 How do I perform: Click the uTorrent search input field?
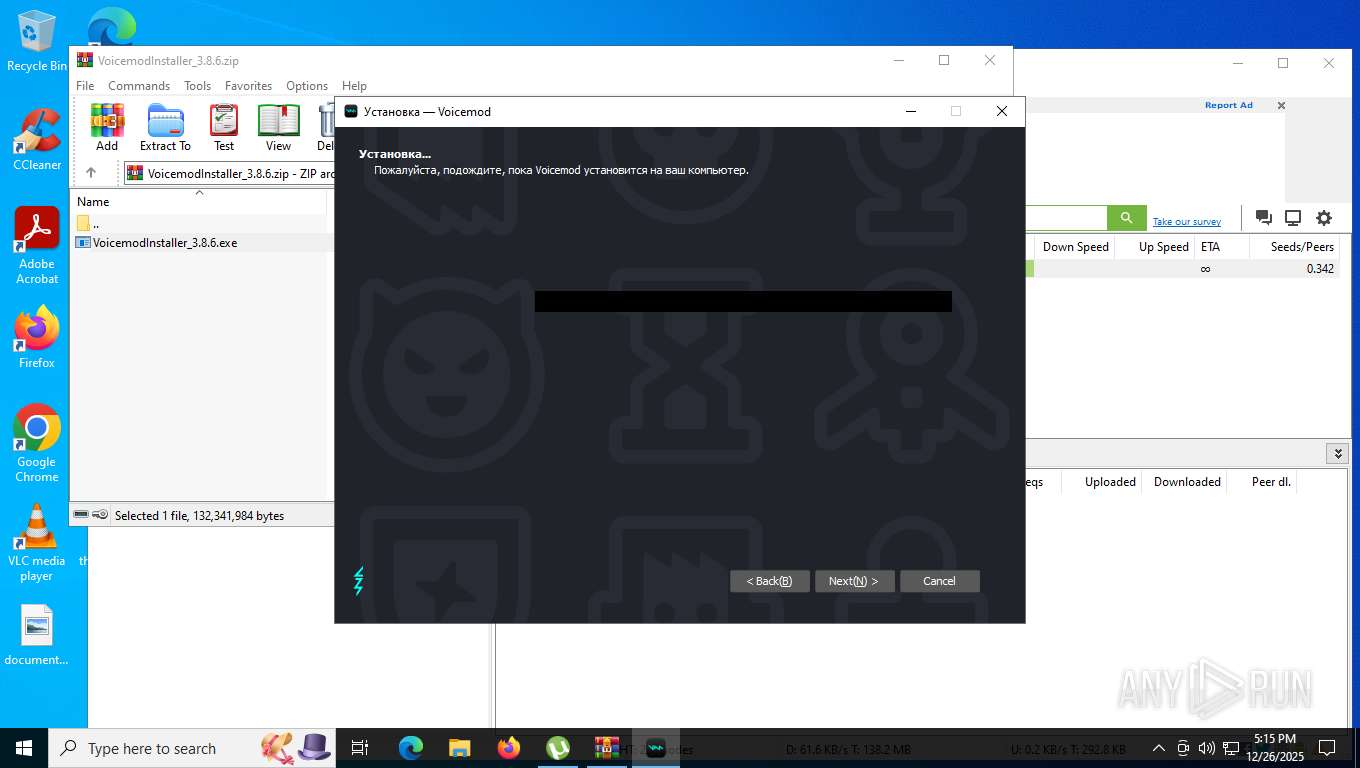point(1068,218)
